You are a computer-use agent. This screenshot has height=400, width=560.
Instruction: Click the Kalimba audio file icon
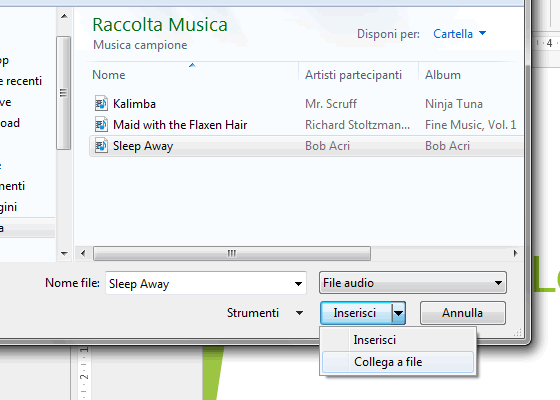point(101,104)
